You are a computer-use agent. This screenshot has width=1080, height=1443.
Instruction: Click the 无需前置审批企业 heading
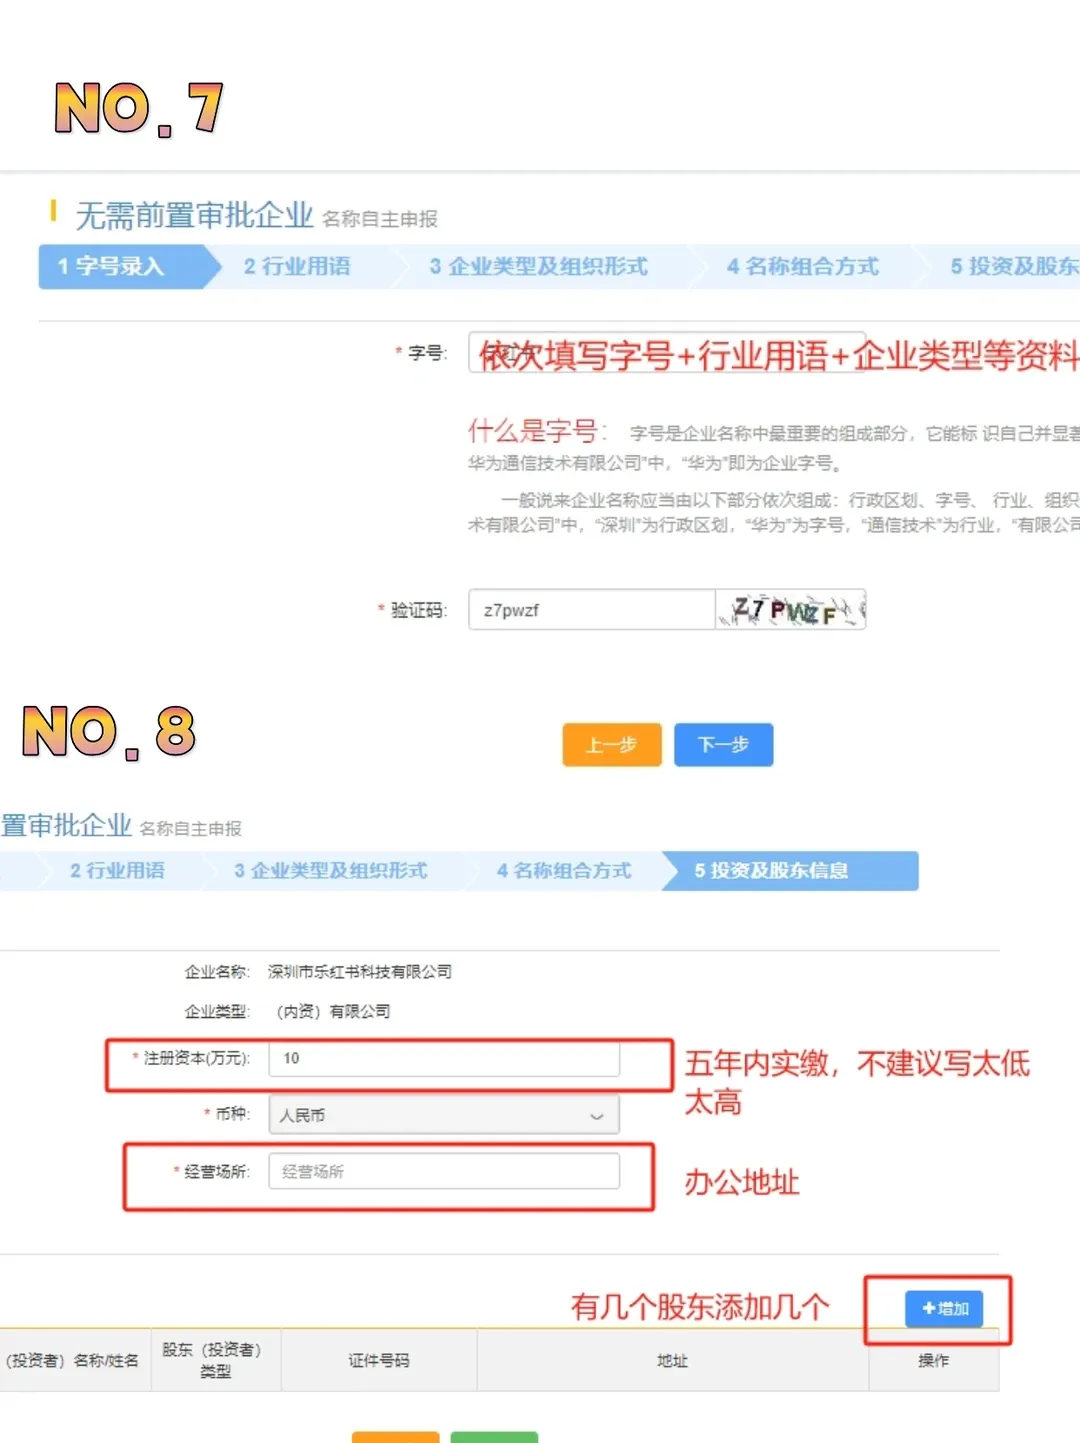194,215
